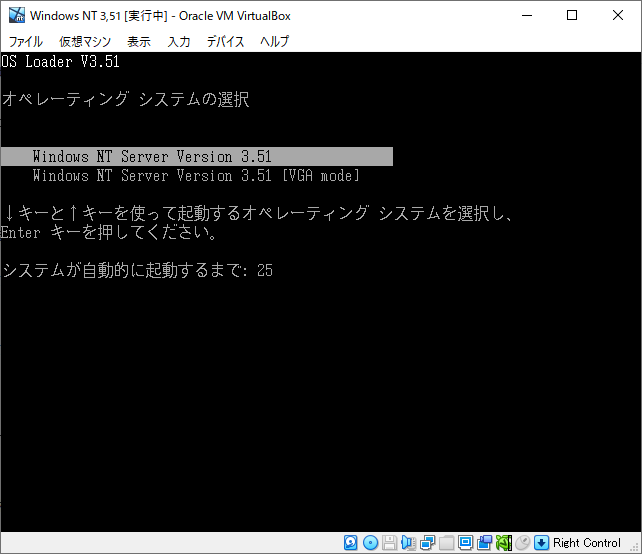Click the OS Loader V3.51 text
The width and height of the screenshot is (642, 554).
[60, 62]
